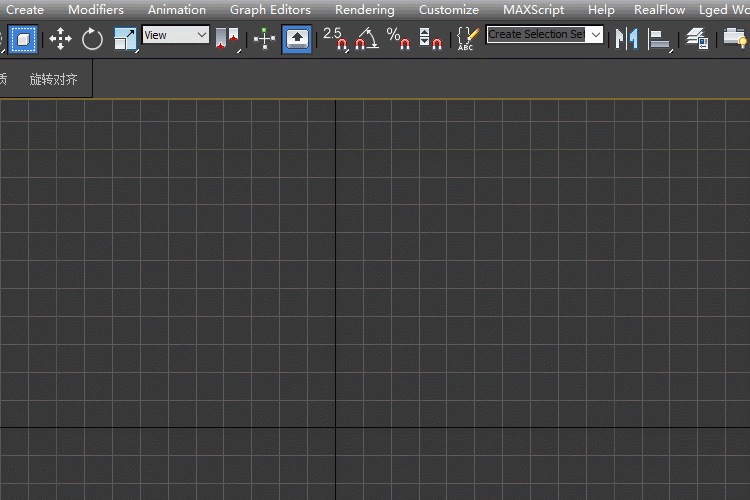This screenshot has height=500, width=750.
Task: Open the View reference coordinate dropdown
Action: [x=175, y=35]
